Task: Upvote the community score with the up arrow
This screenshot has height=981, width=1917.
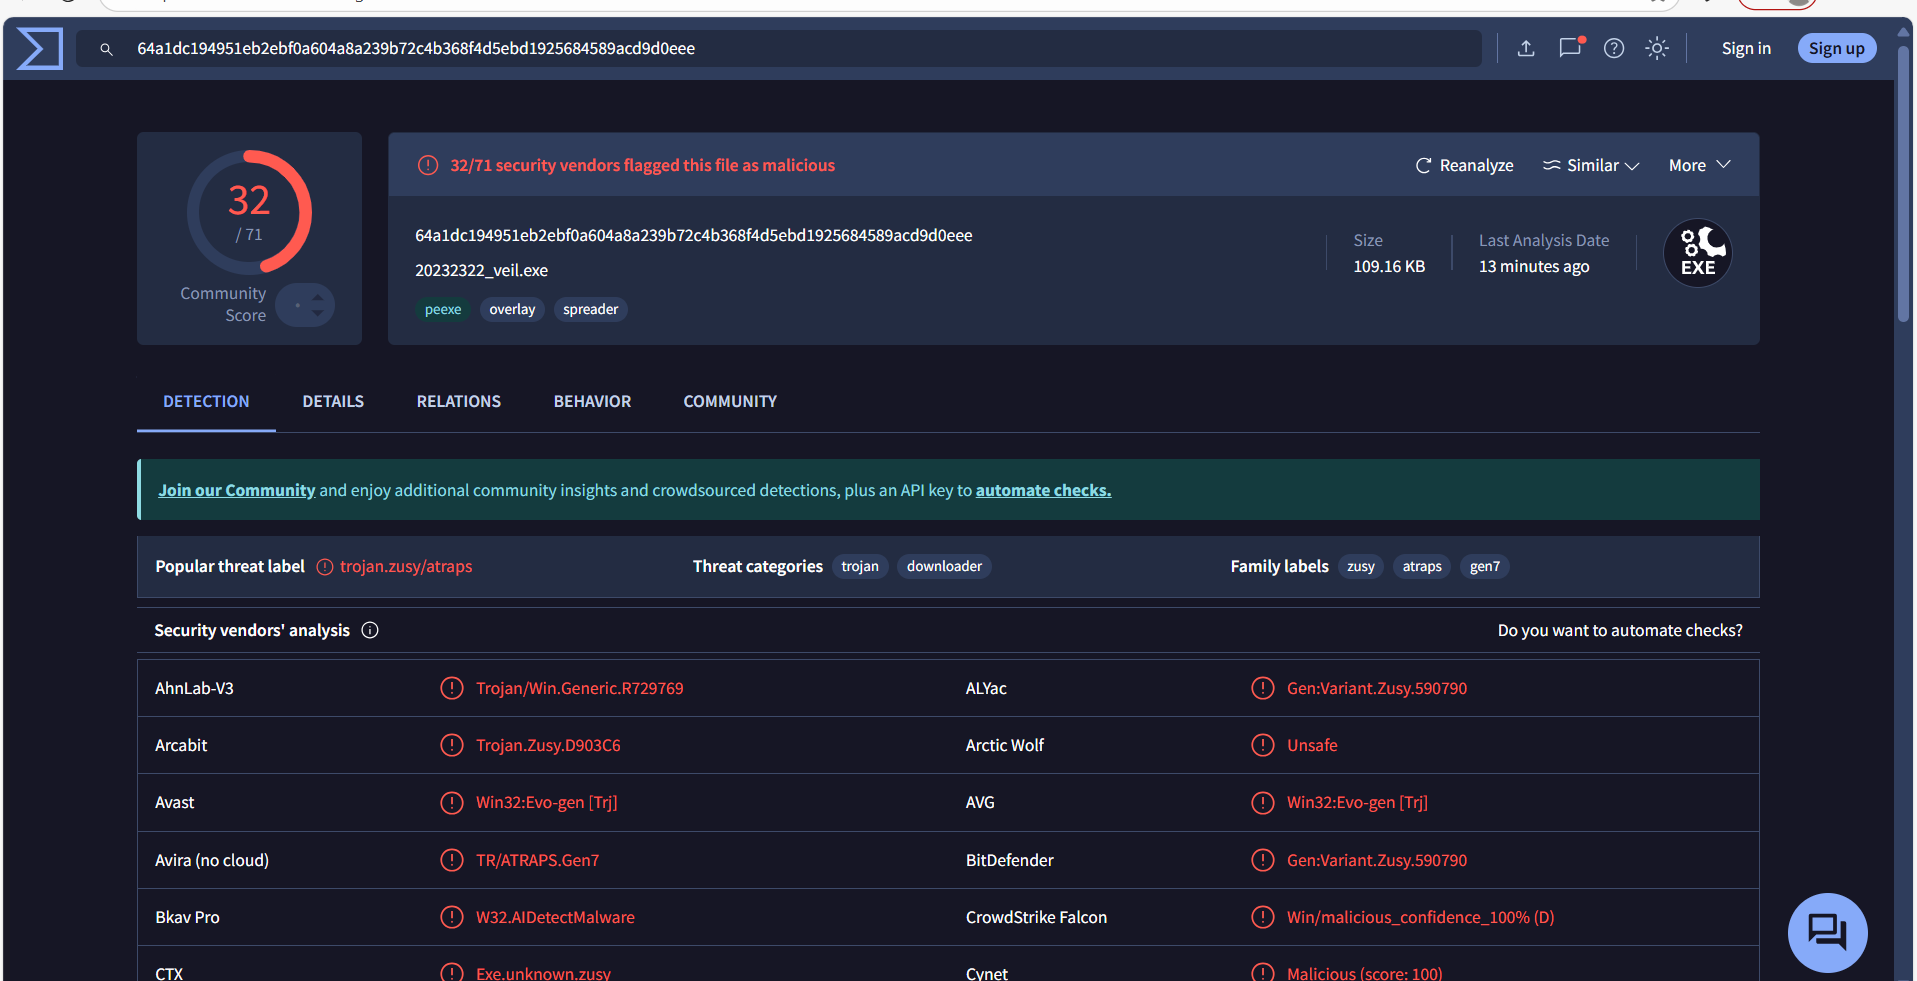Action: (x=317, y=297)
